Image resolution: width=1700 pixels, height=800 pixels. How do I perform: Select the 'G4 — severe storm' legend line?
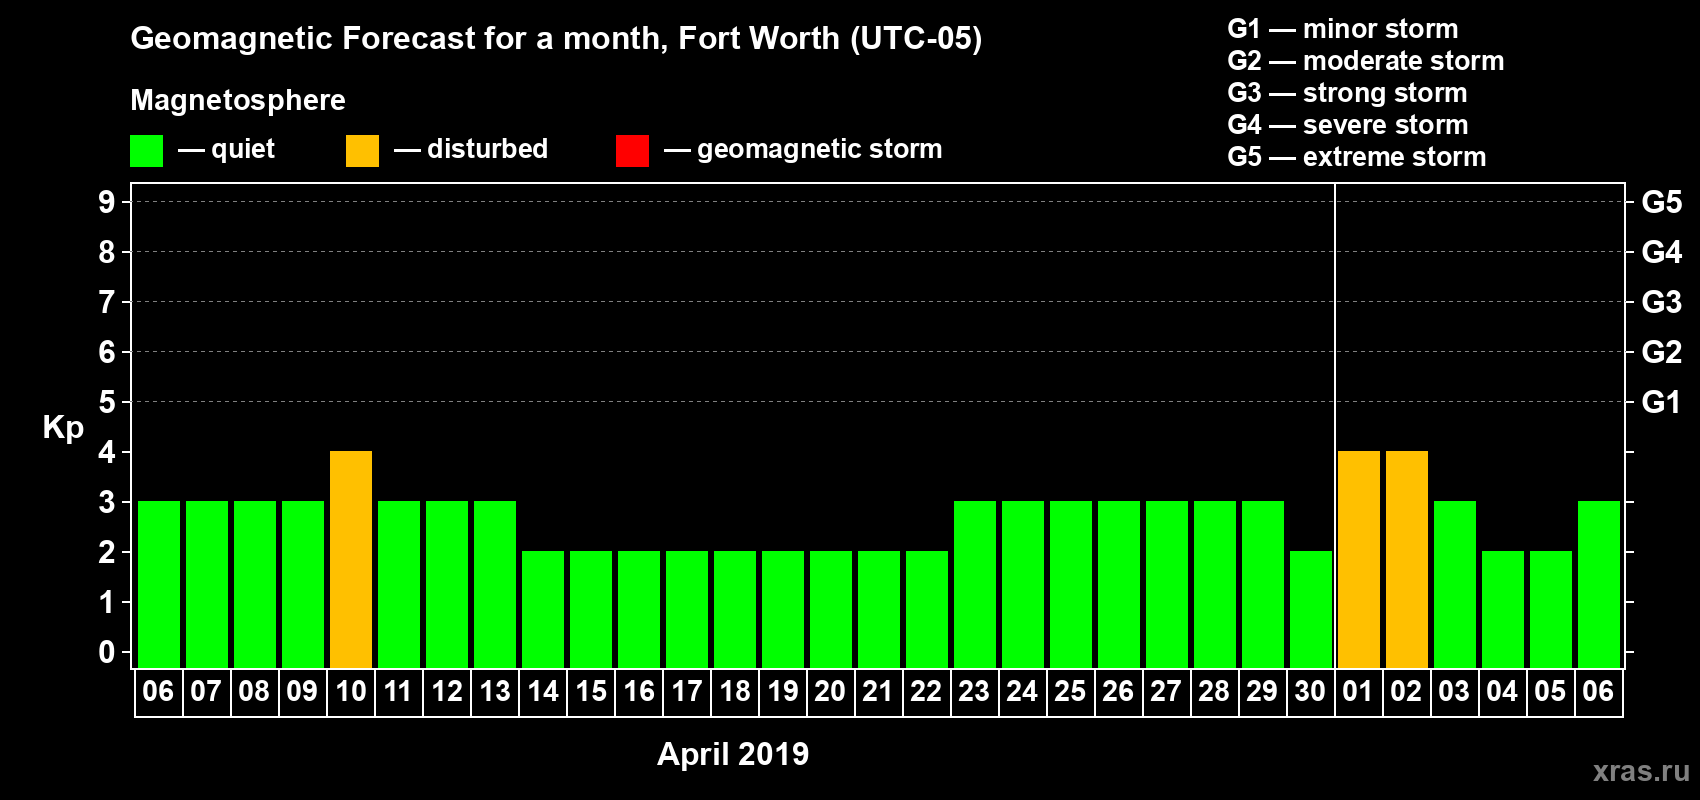pos(1348,125)
